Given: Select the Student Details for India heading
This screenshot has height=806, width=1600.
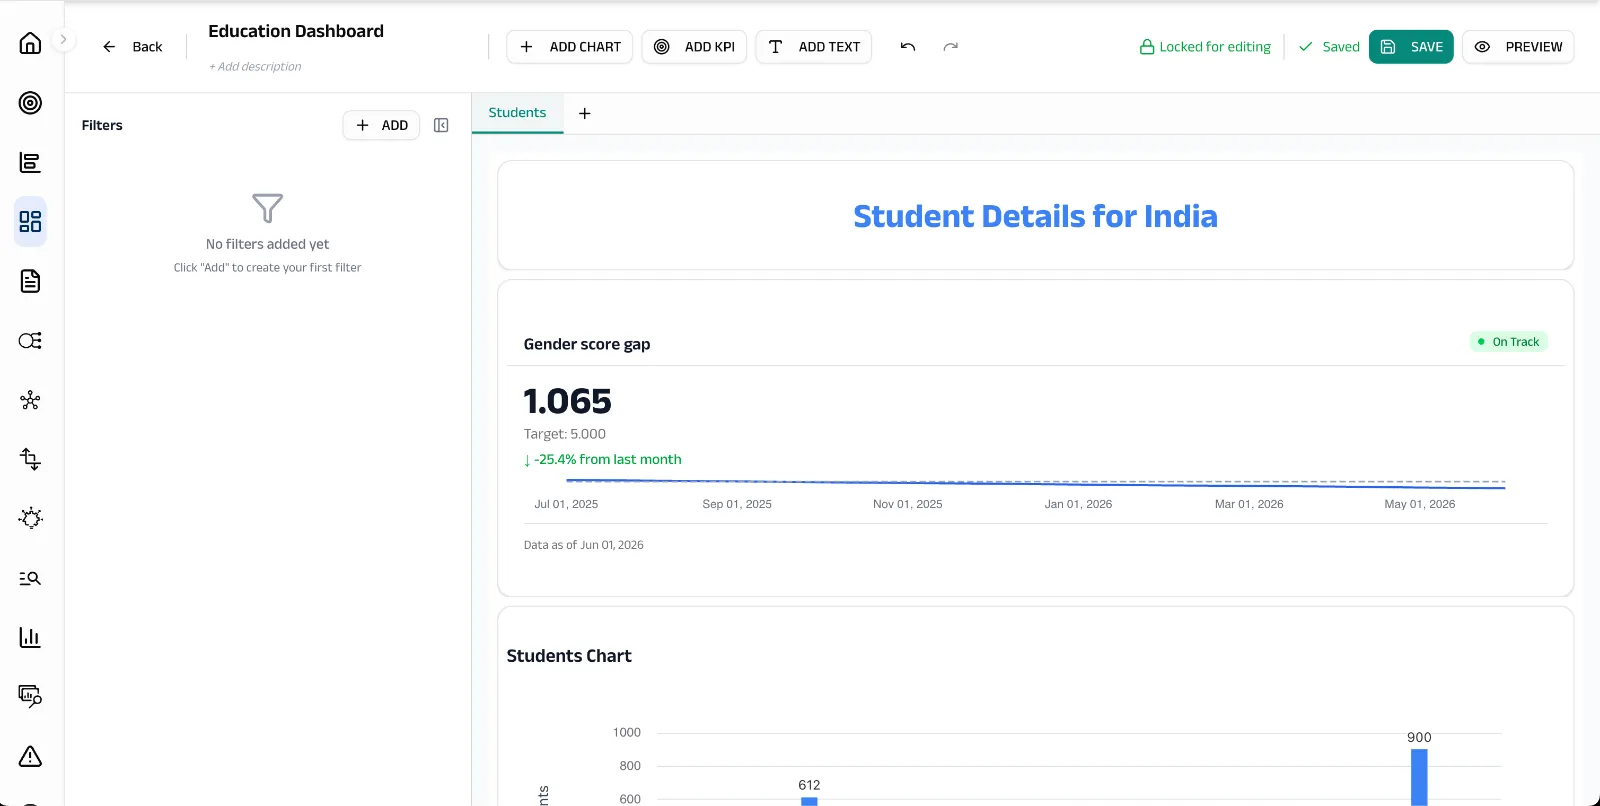Looking at the screenshot, I should click(x=1035, y=216).
